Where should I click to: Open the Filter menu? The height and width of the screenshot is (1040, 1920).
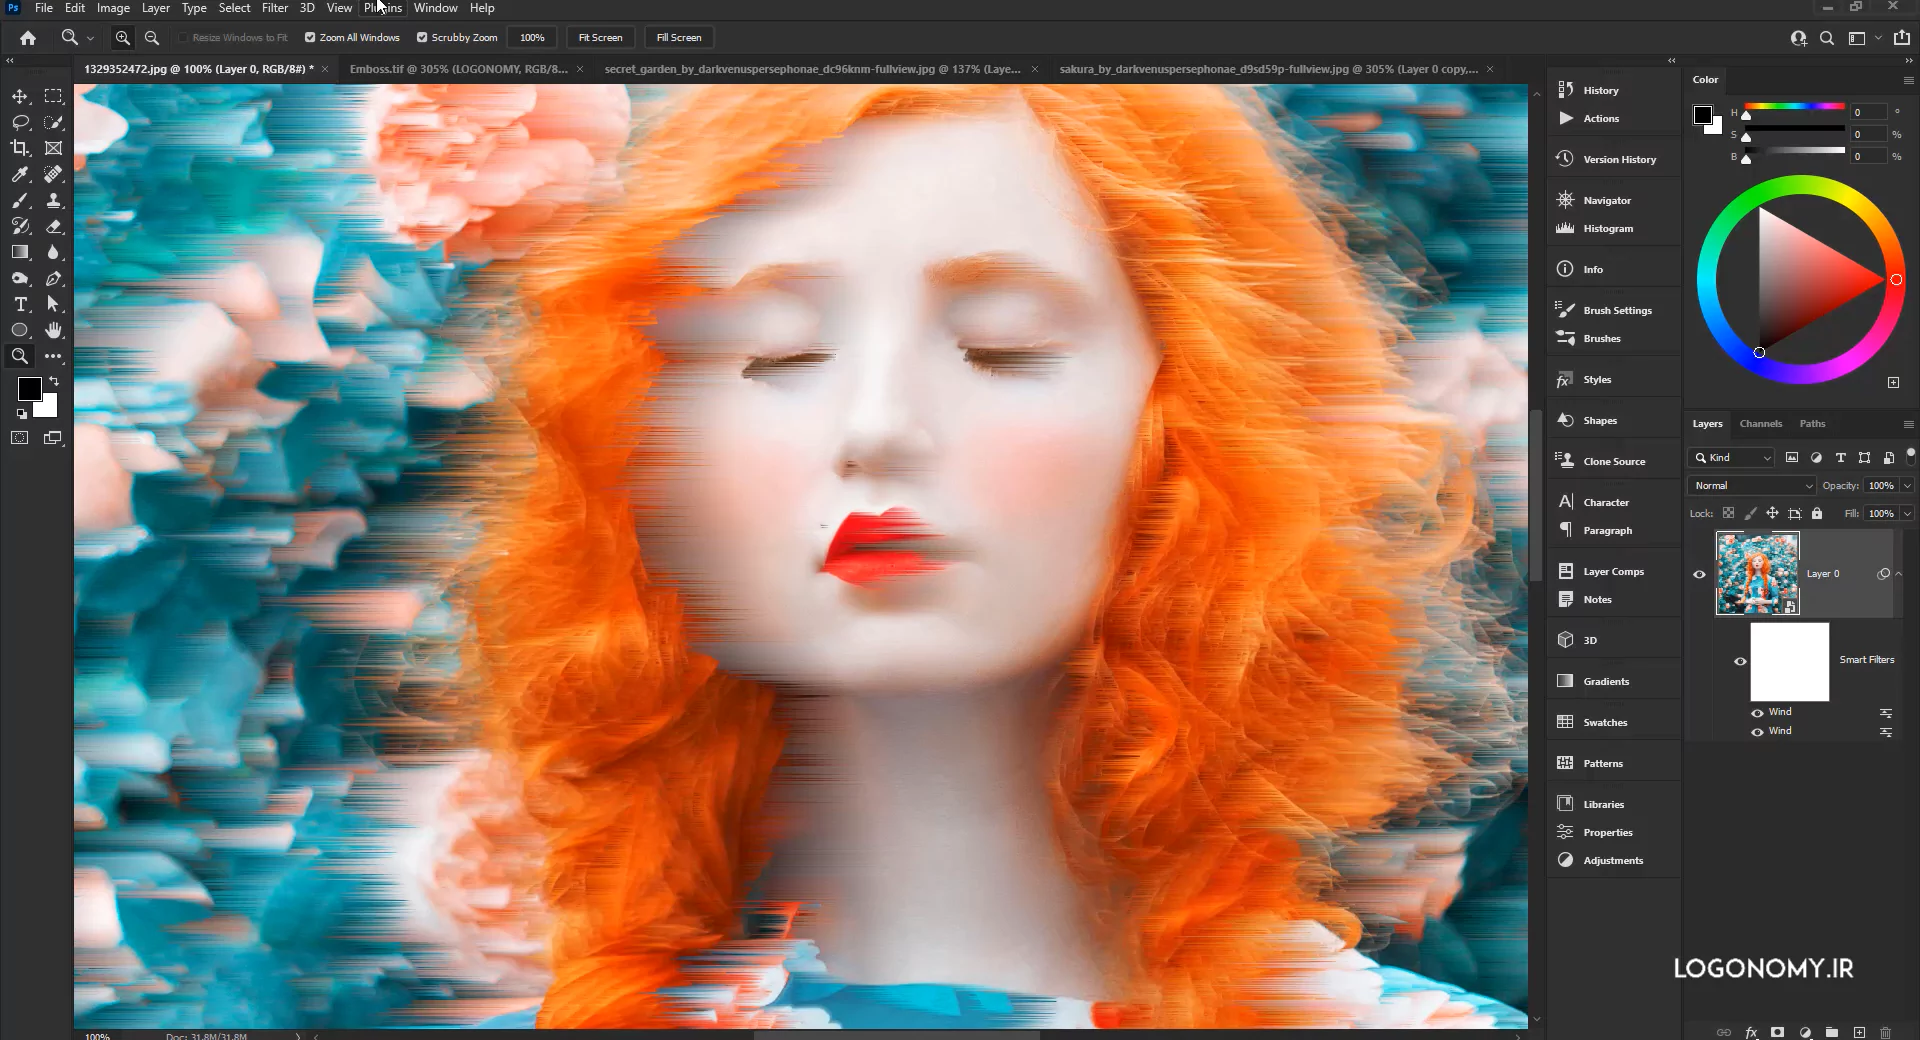275,8
